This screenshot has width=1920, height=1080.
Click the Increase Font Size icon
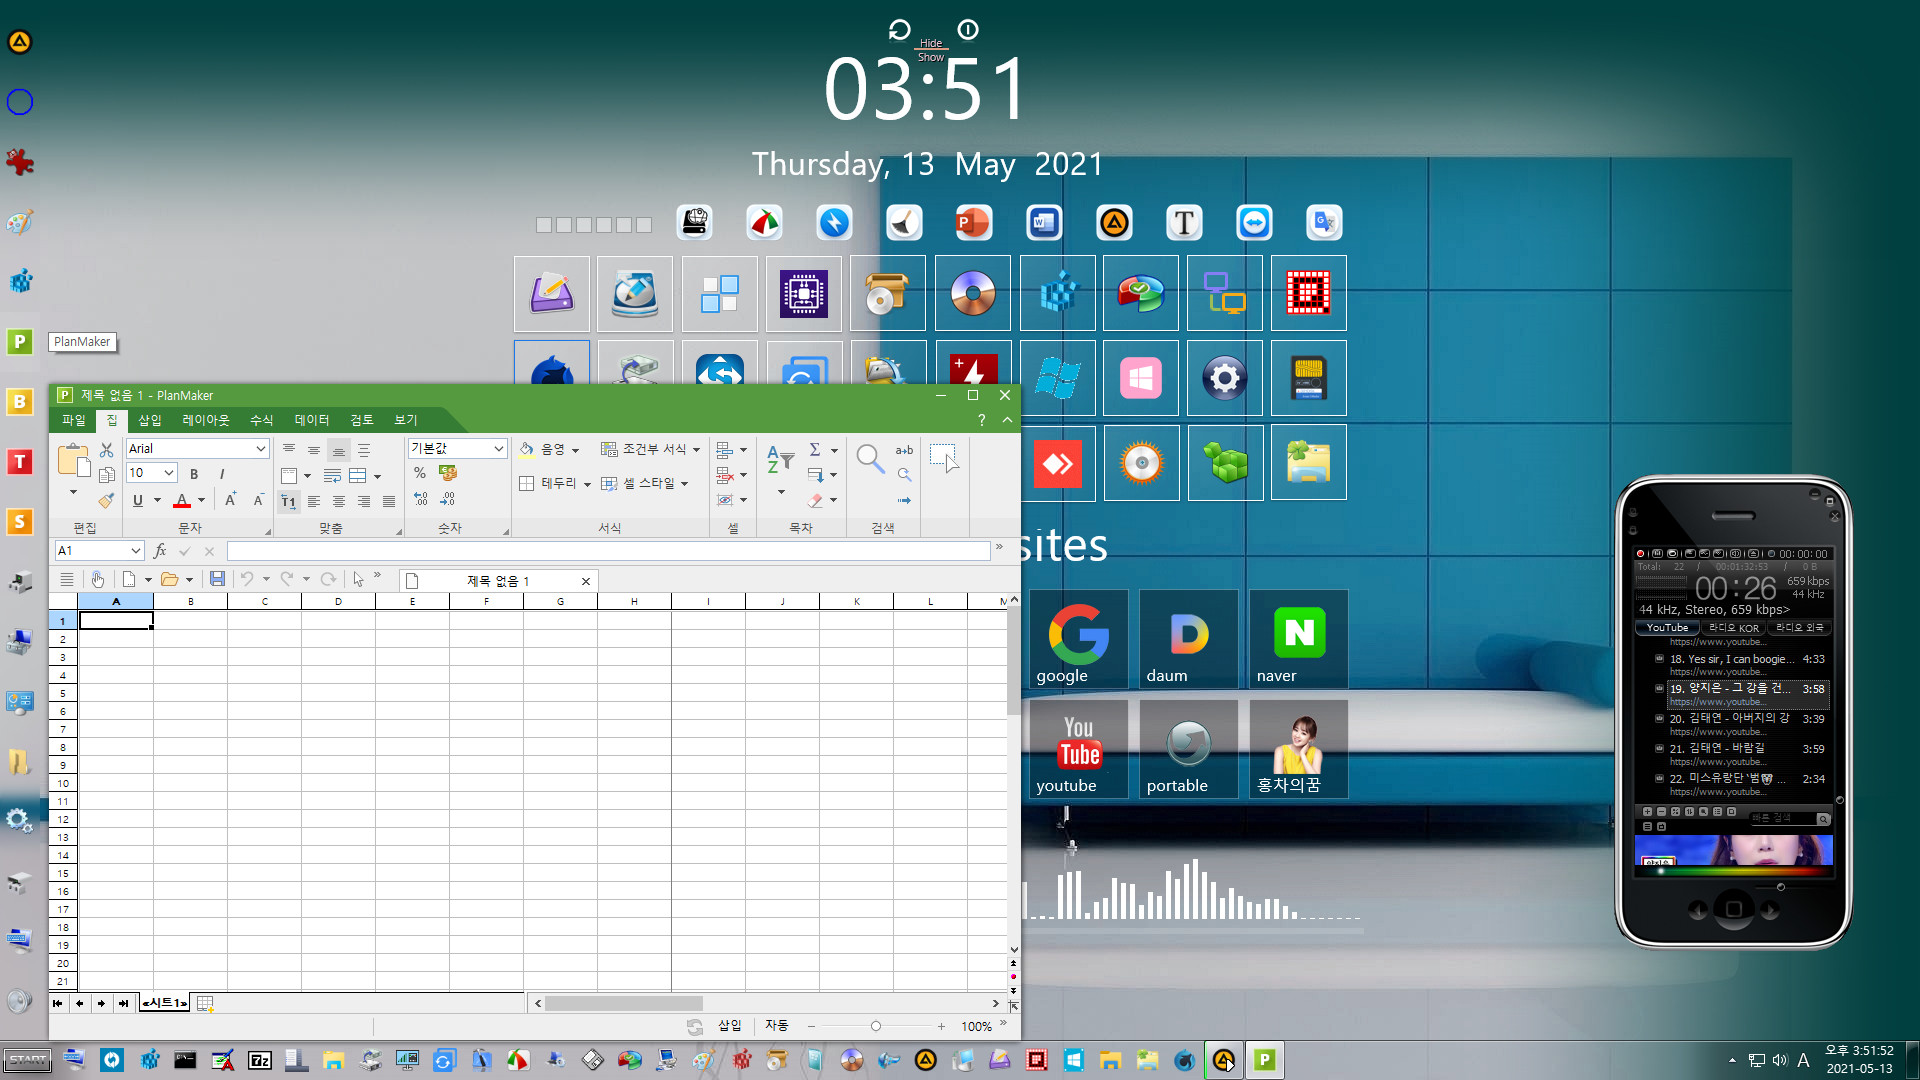(x=230, y=500)
